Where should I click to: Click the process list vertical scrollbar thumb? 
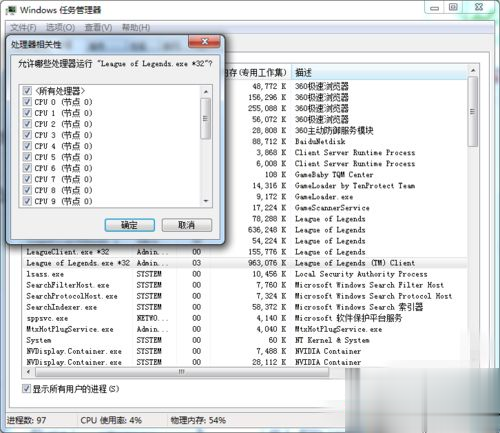pos(473,111)
